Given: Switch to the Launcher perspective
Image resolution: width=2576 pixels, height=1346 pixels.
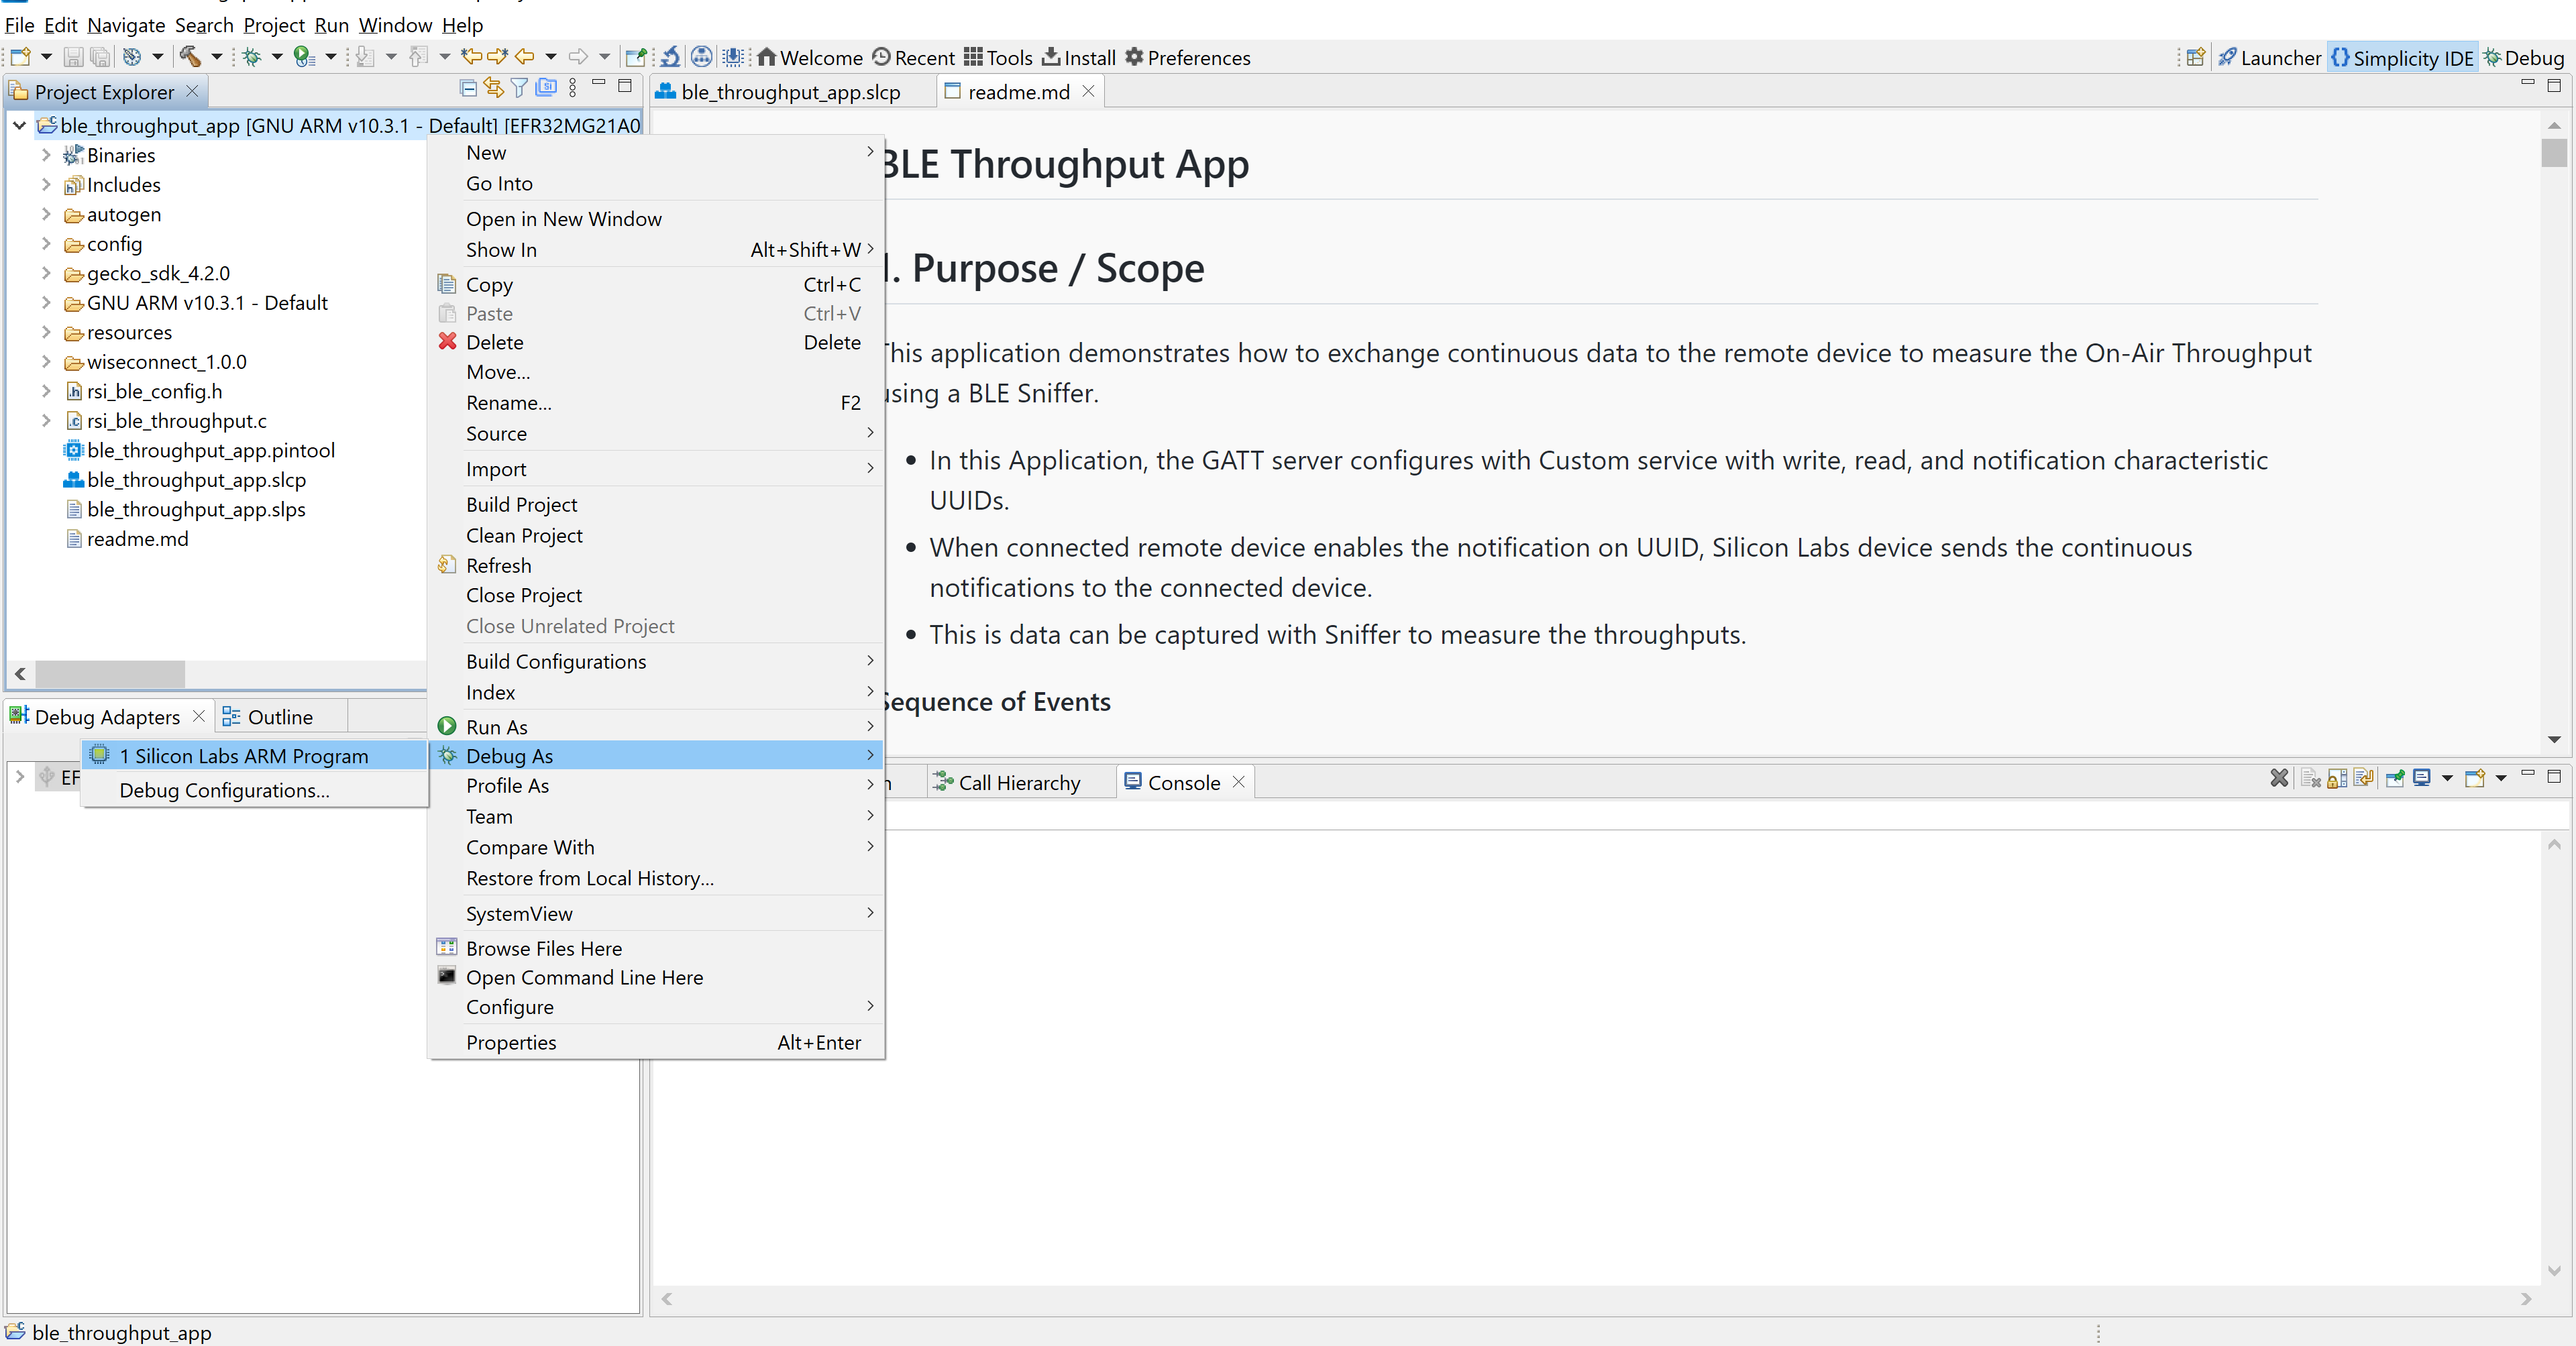Looking at the screenshot, I should (x=2269, y=57).
